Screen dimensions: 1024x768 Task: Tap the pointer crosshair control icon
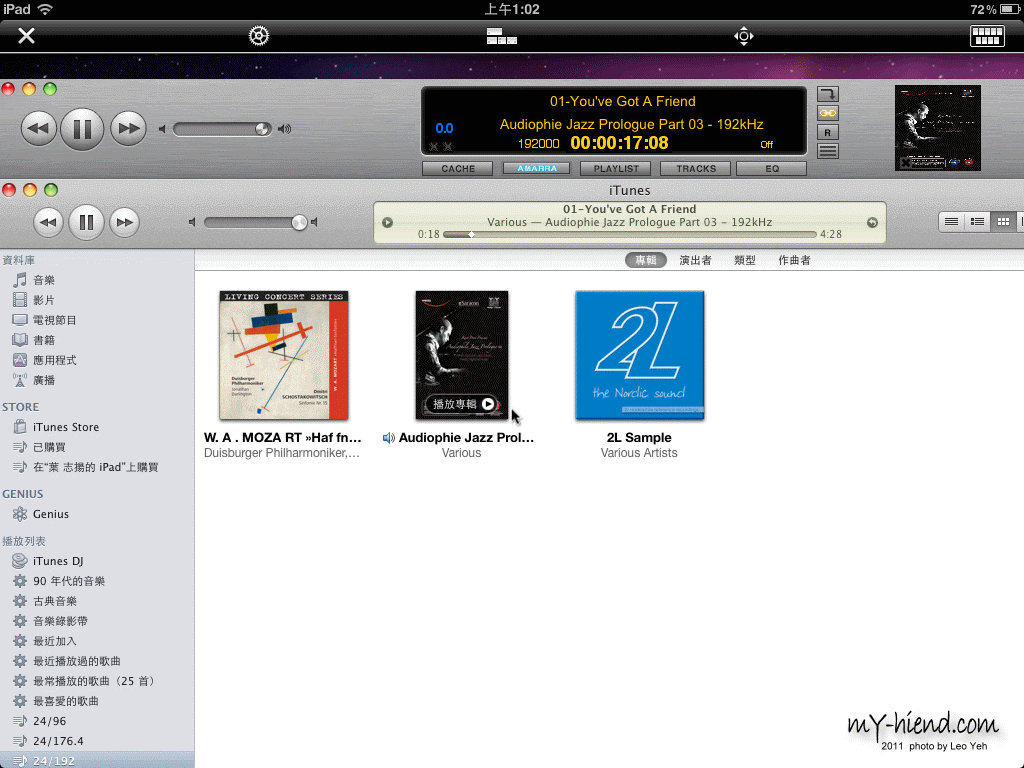coord(744,36)
